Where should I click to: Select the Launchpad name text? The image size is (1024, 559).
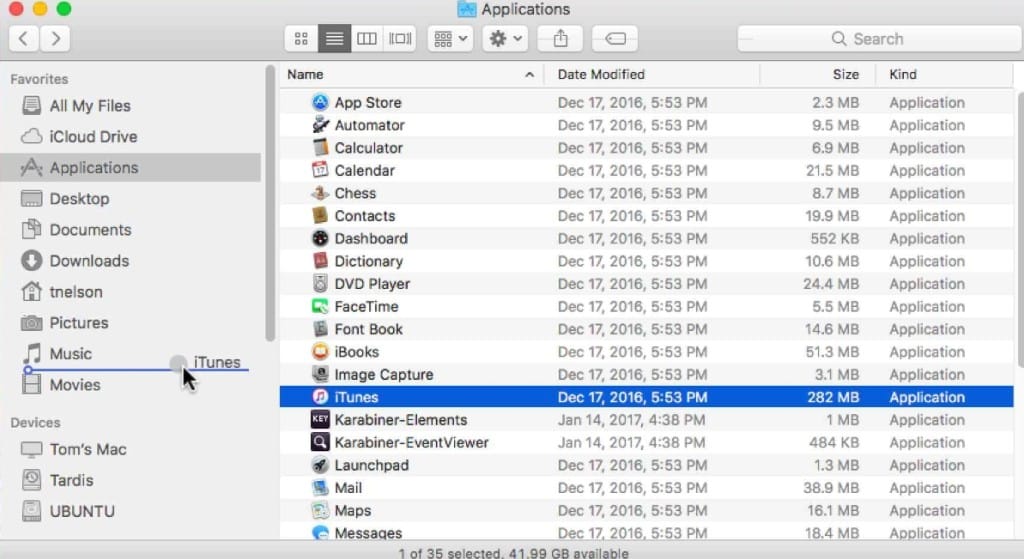pyautogui.click(x=372, y=466)
